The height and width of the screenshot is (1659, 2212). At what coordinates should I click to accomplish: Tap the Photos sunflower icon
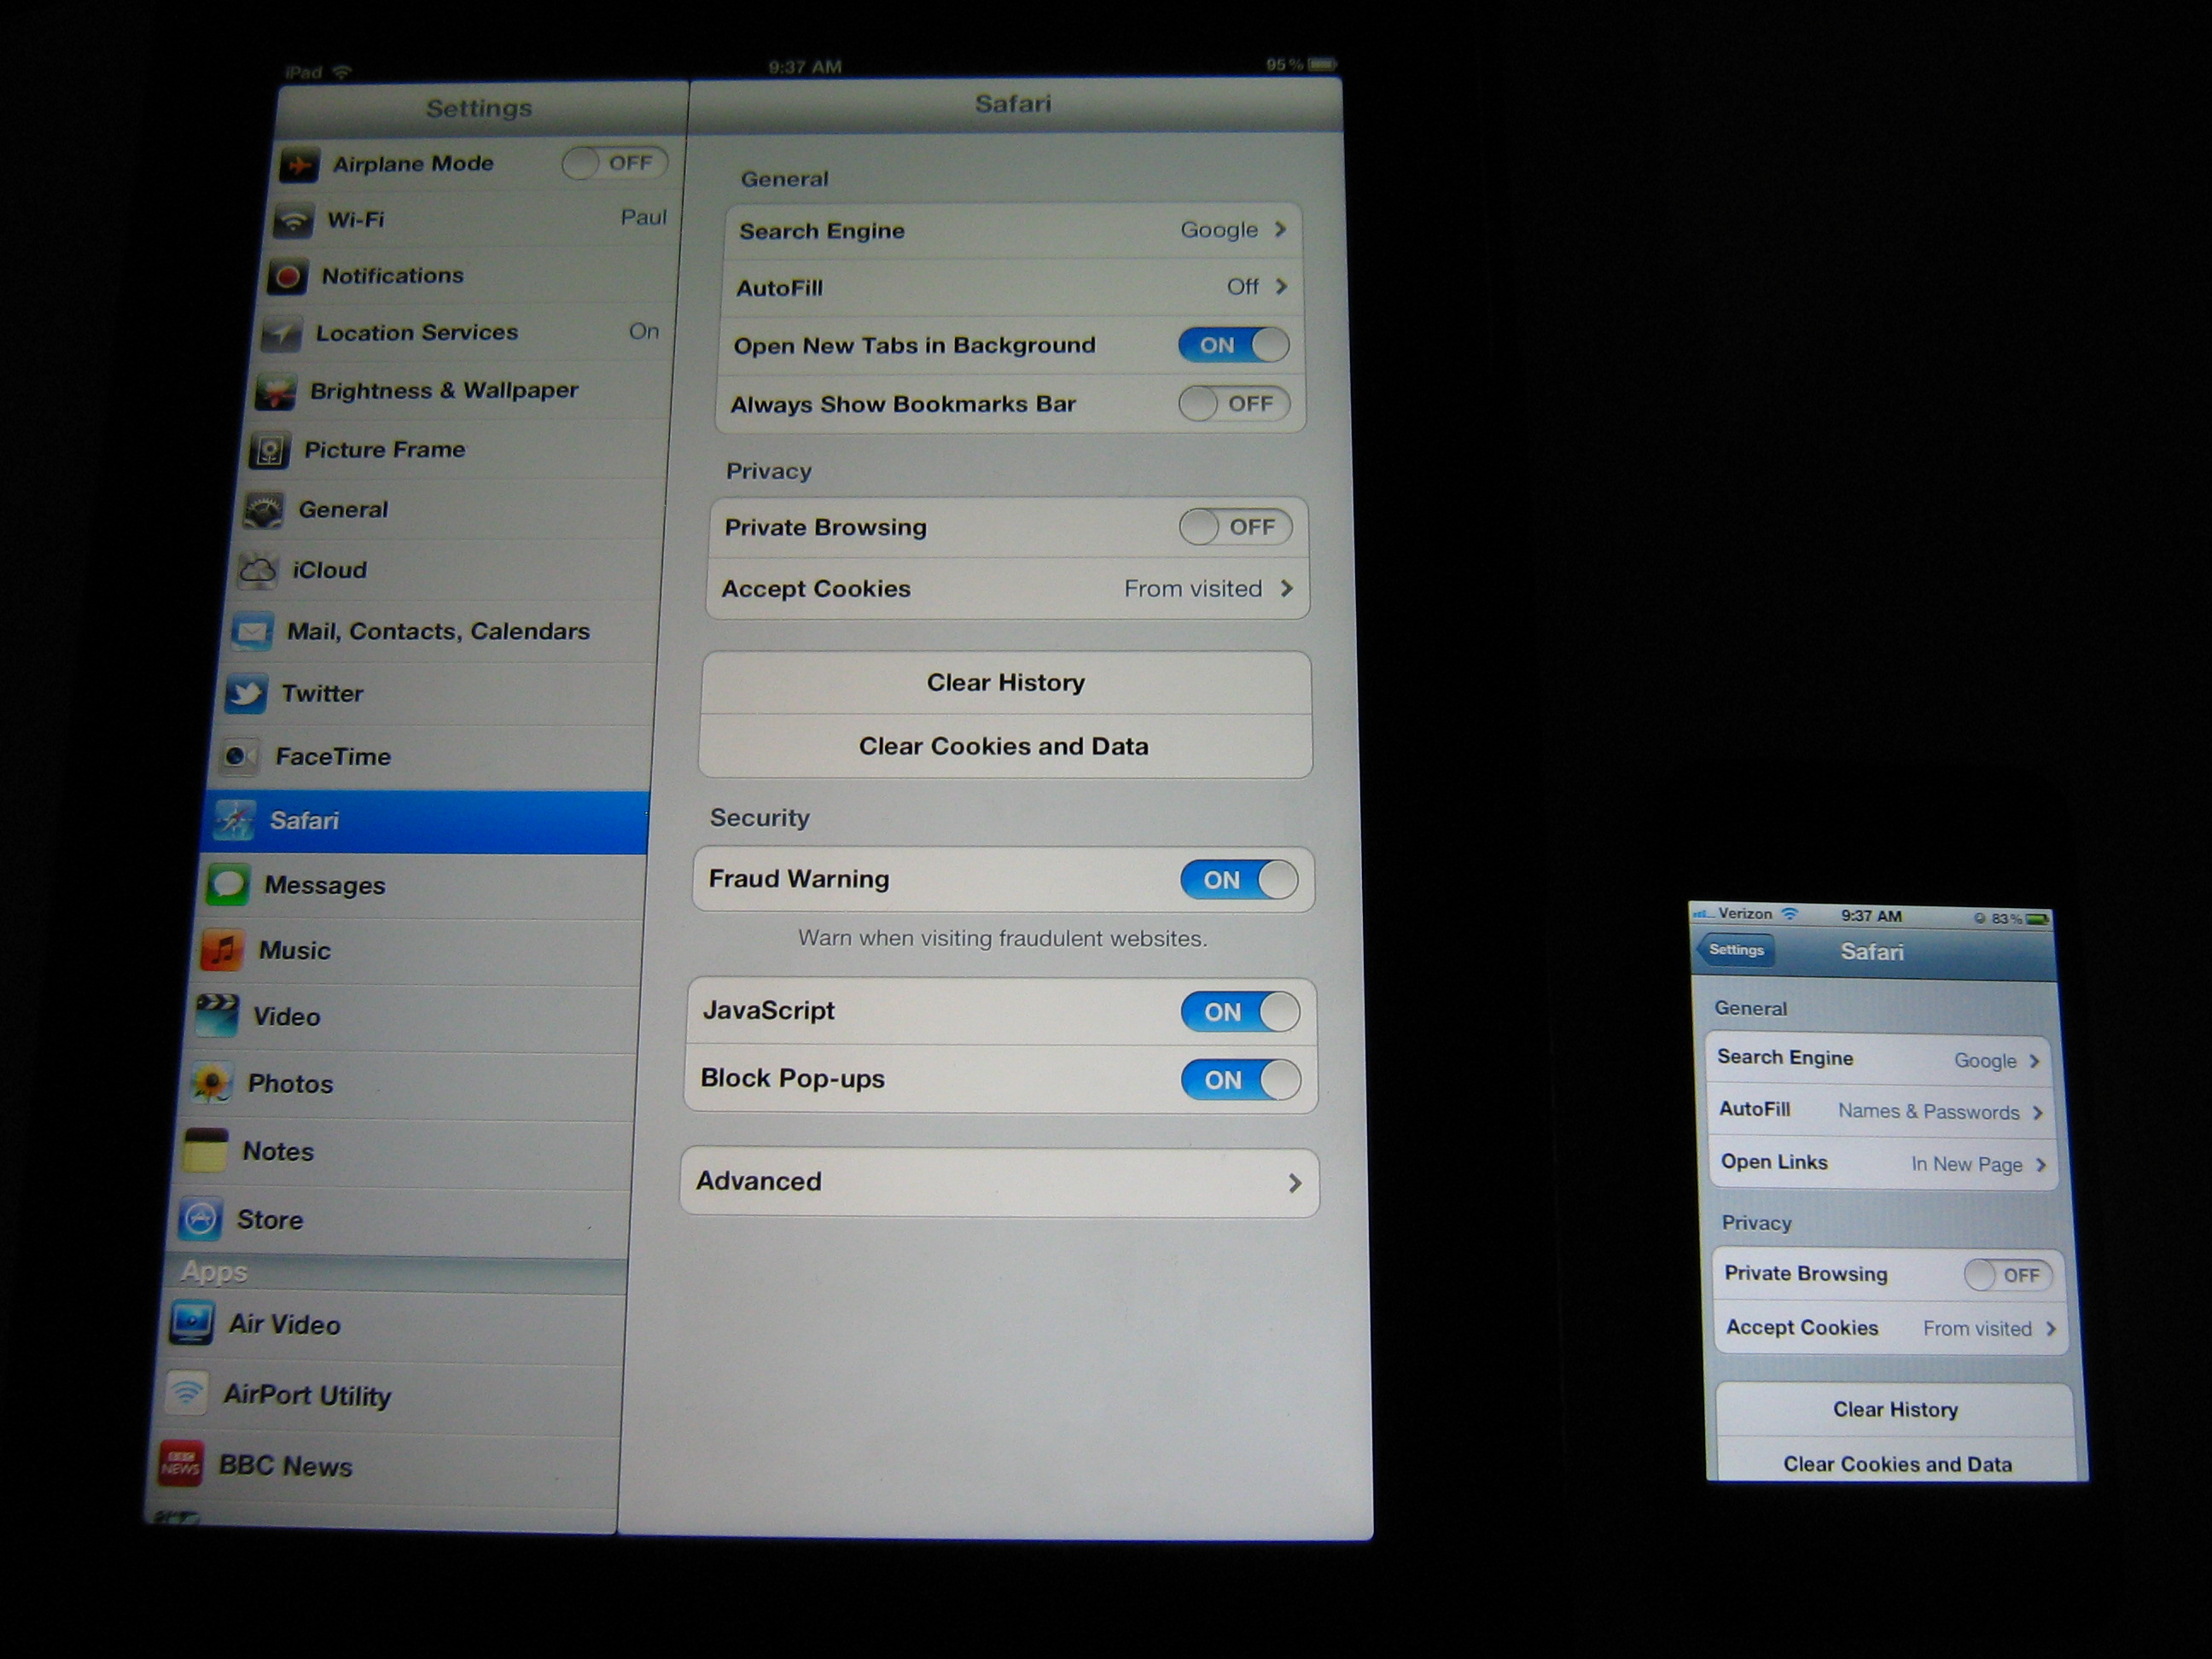[211, 1083]
